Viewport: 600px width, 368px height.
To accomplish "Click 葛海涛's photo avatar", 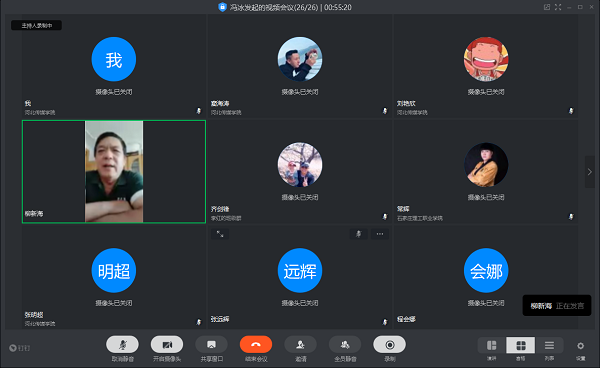I will click(x=300, y=59).
